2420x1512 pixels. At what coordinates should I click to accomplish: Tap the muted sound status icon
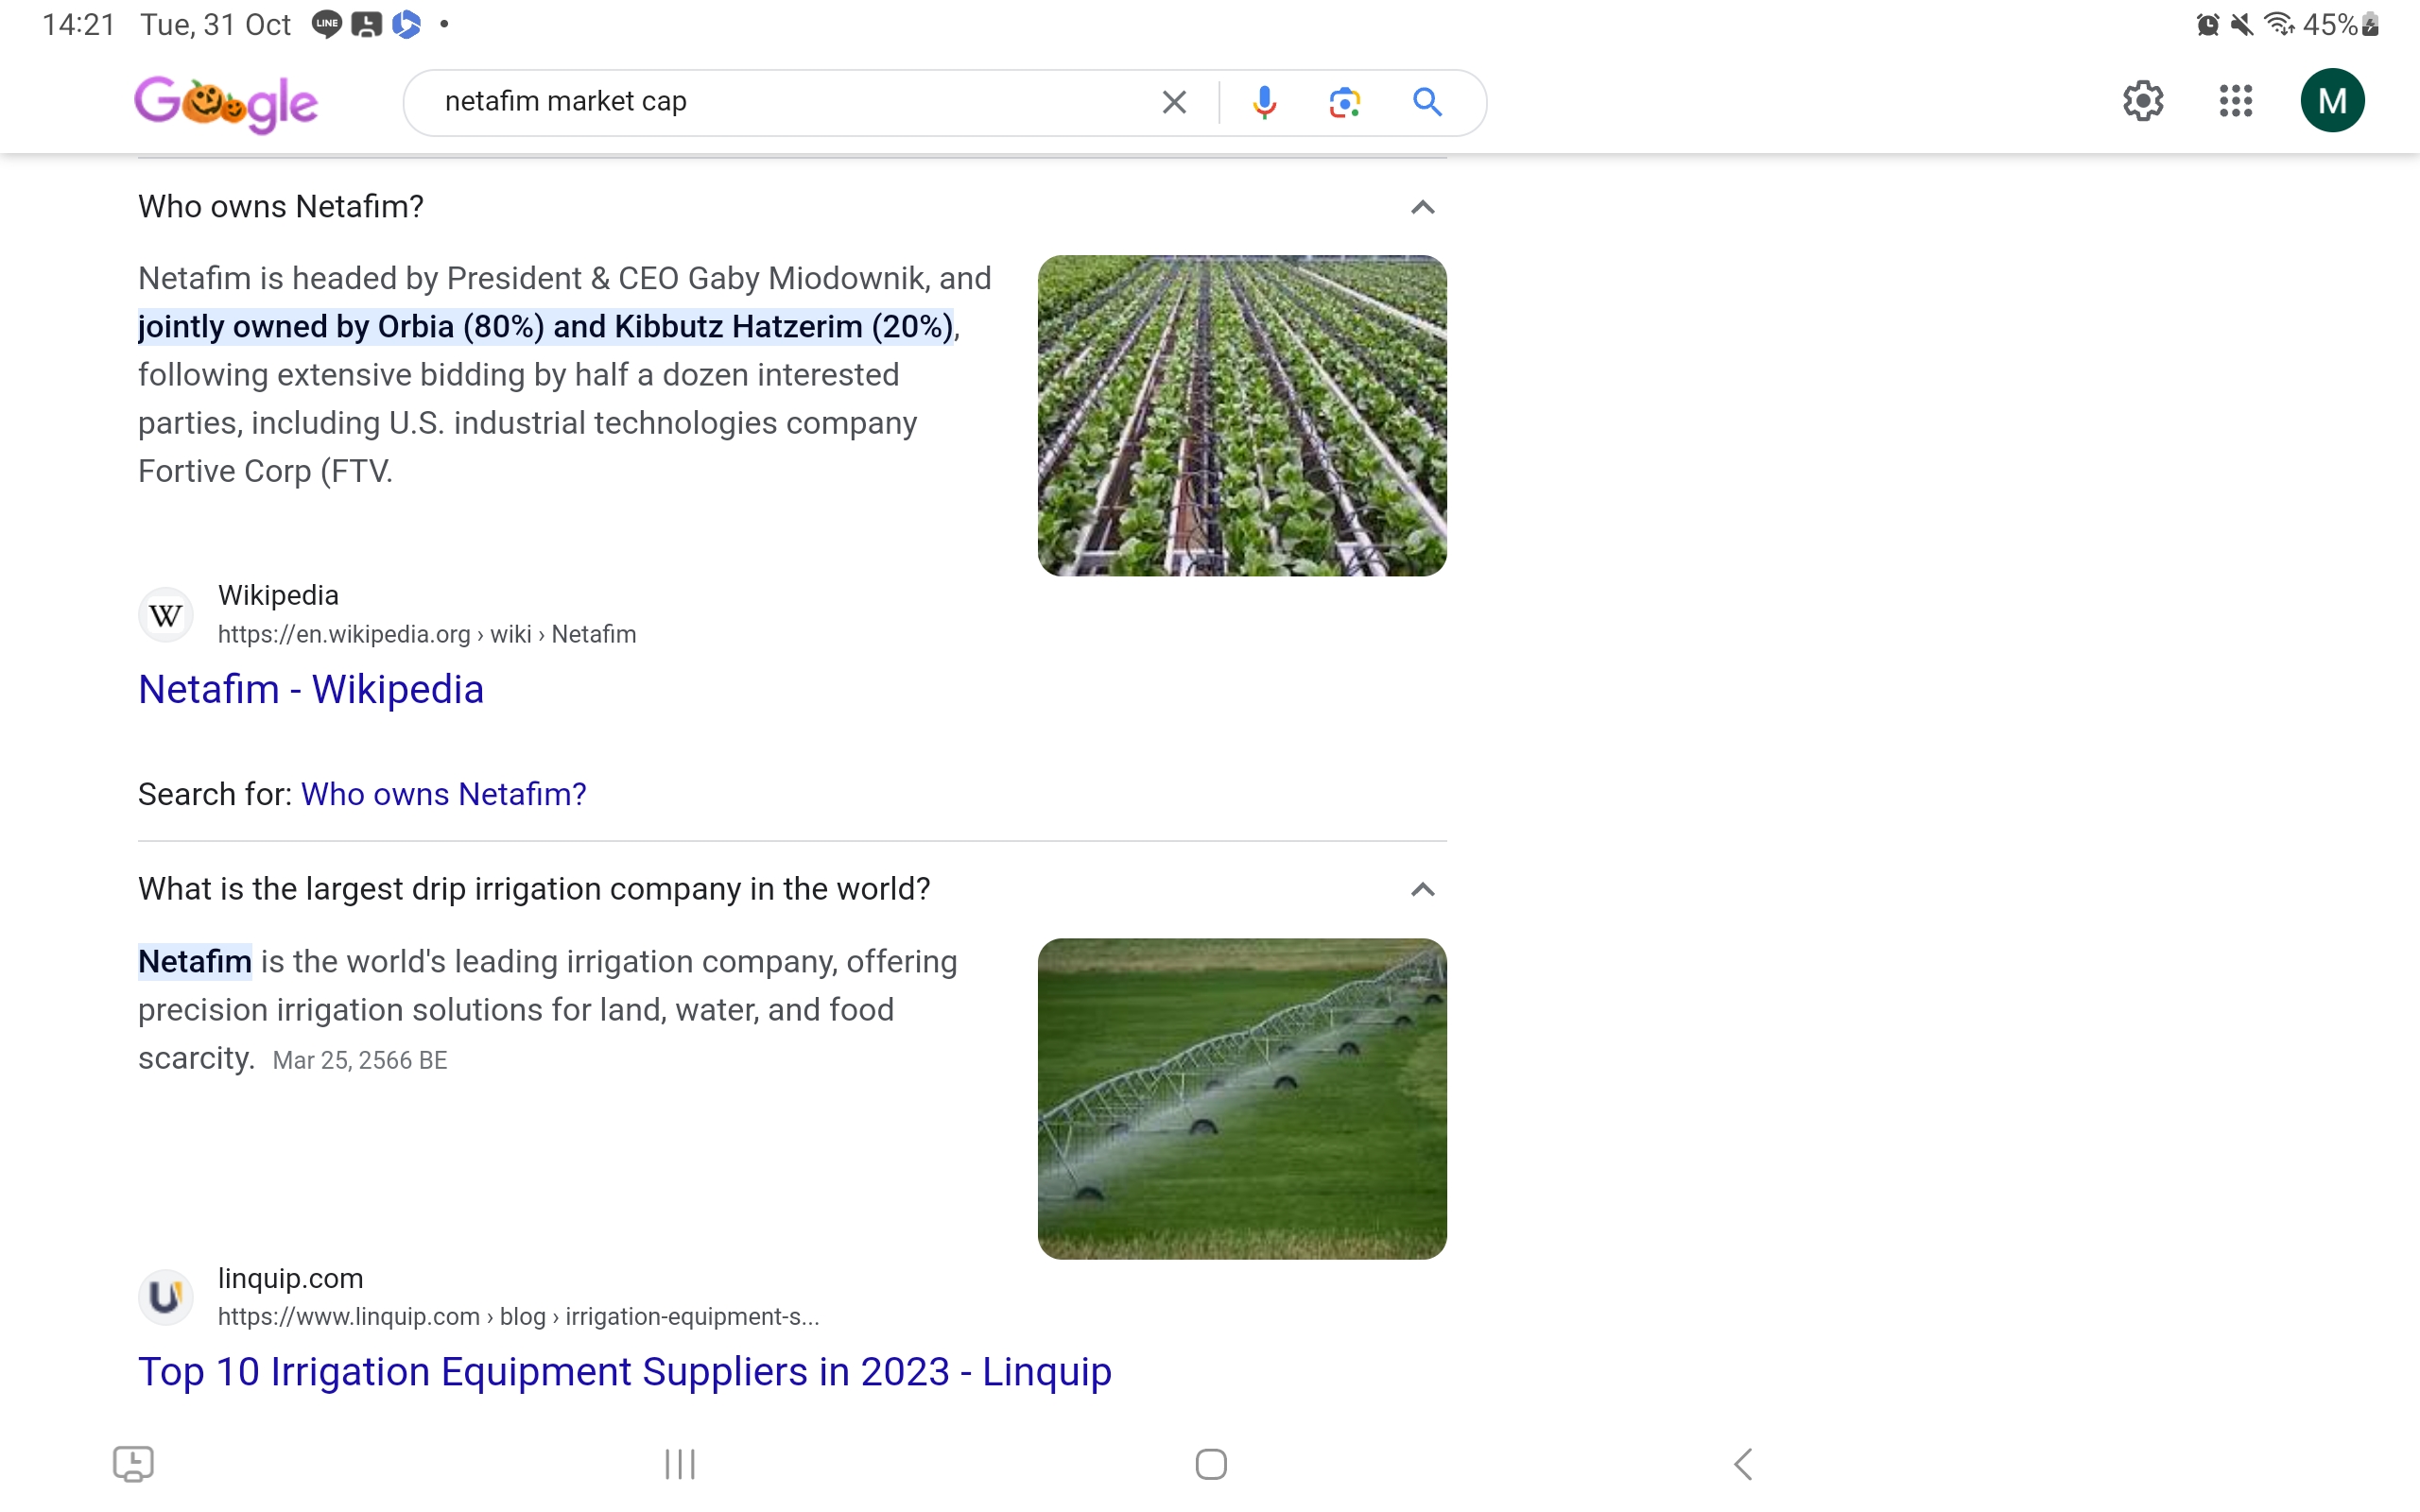[x=2242, y=24]
